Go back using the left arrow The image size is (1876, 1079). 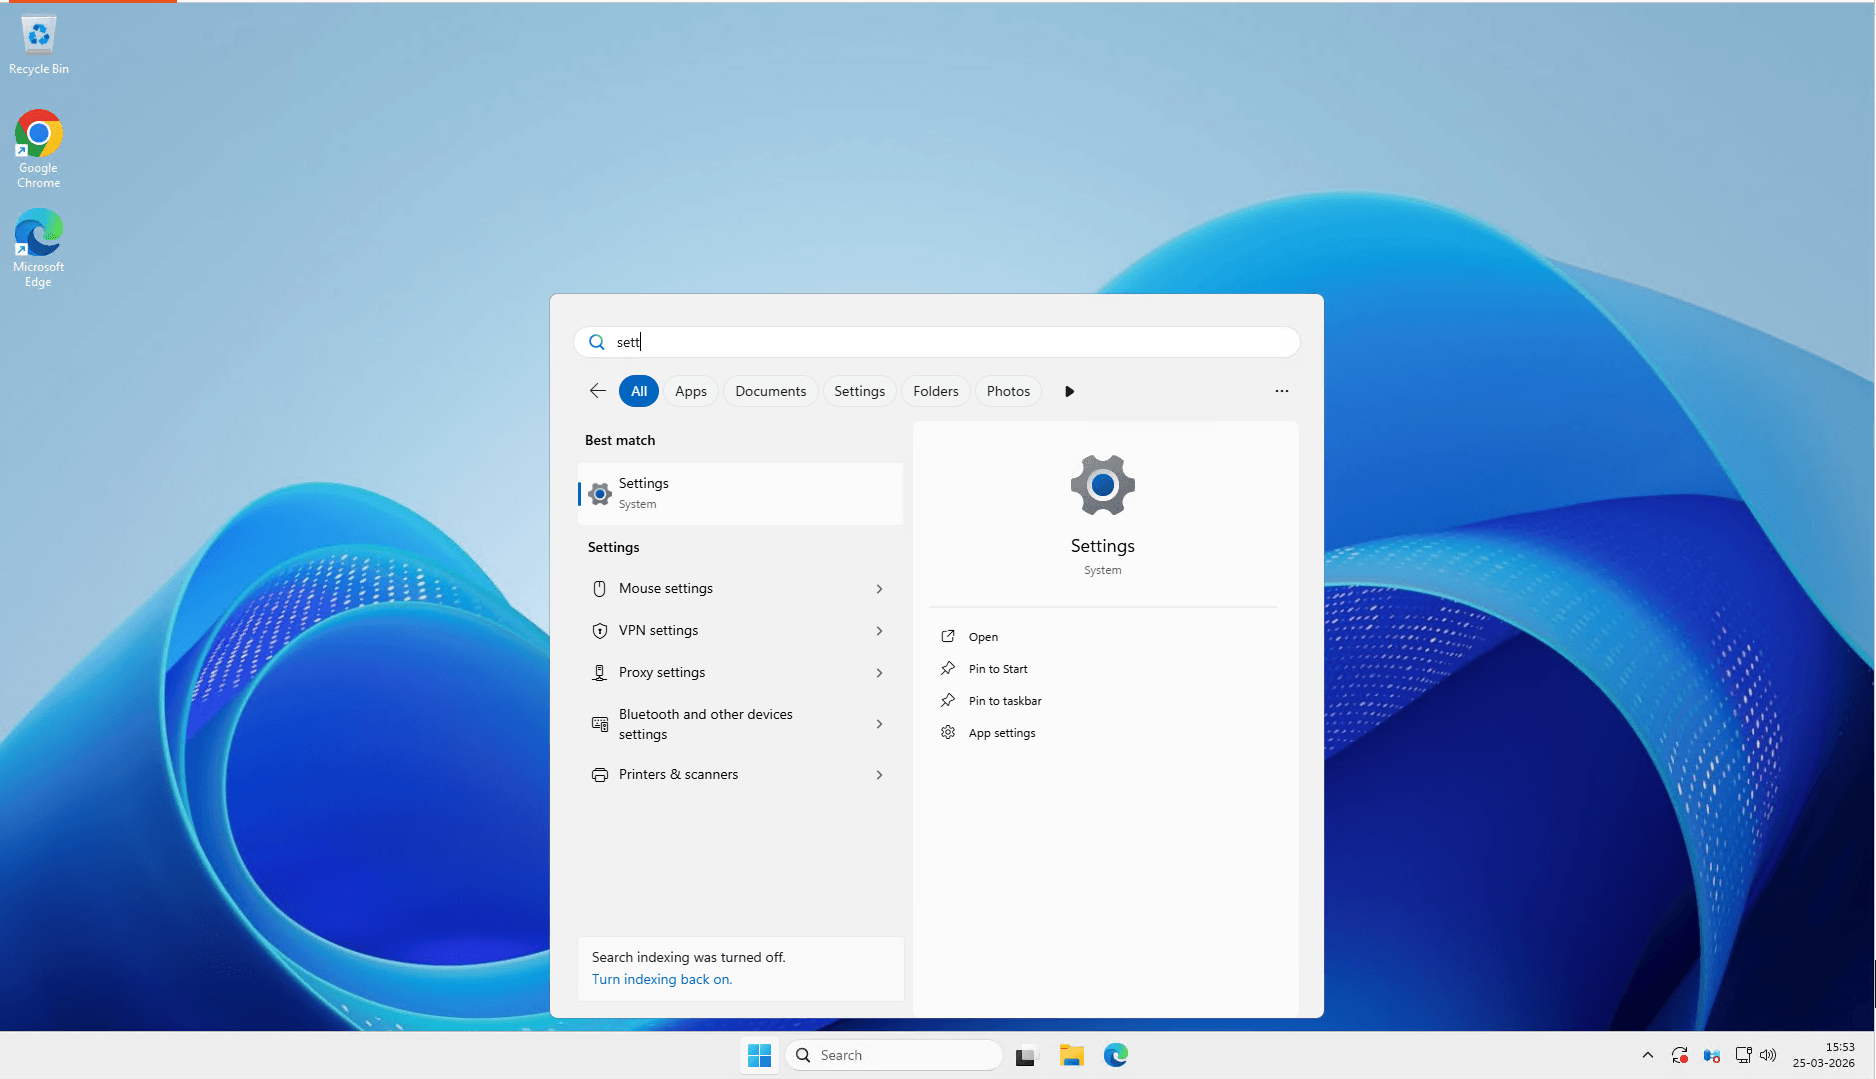598,391
